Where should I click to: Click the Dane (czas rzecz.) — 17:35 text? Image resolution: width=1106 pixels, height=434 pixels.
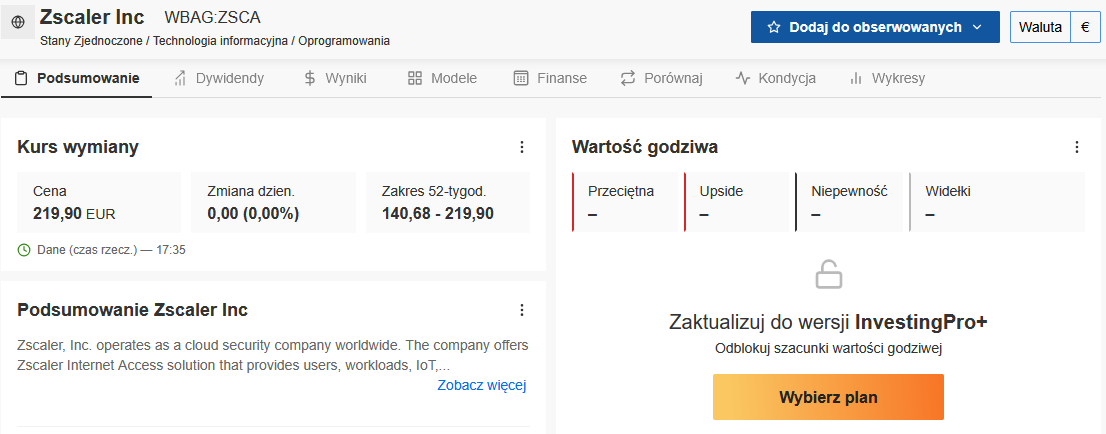111,250
